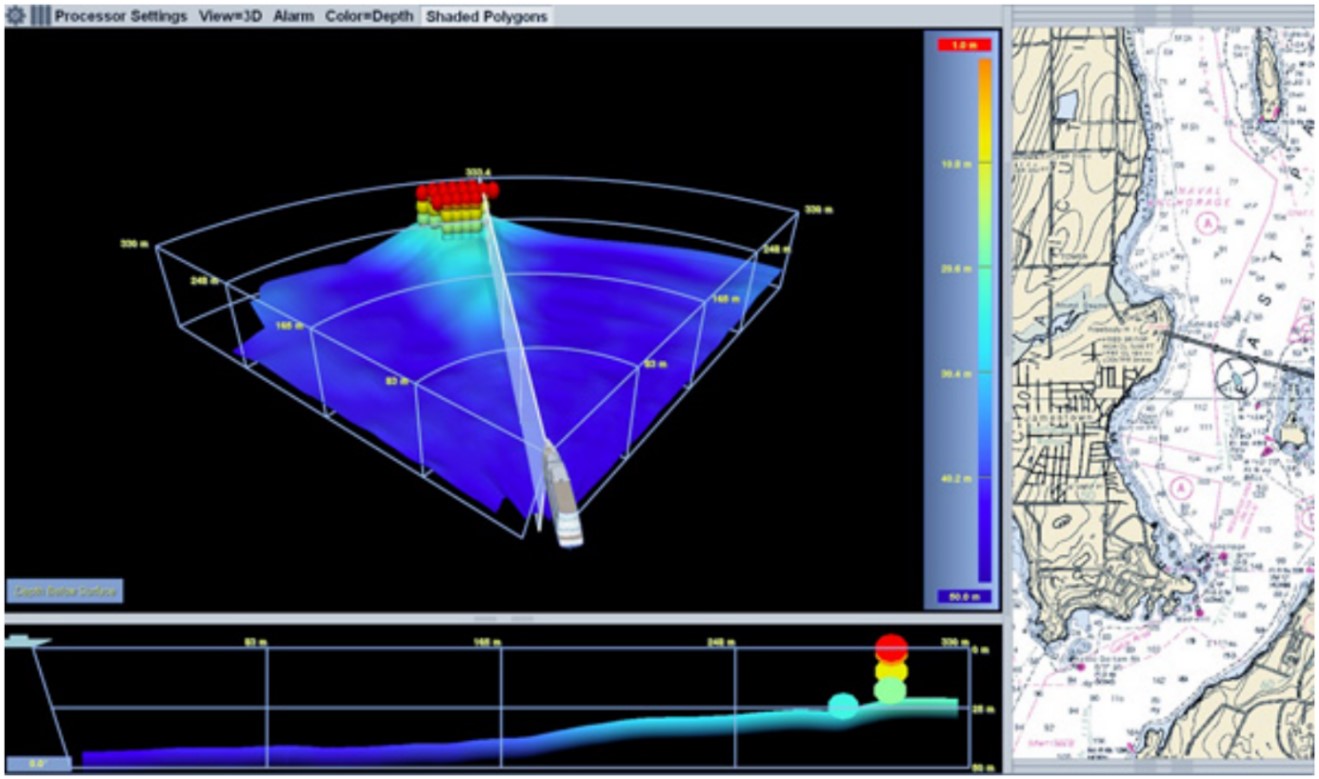This screenshot has width=1319, height=779.
Task: Click the vessel position marker on the chart
Action: point(1237,378)
